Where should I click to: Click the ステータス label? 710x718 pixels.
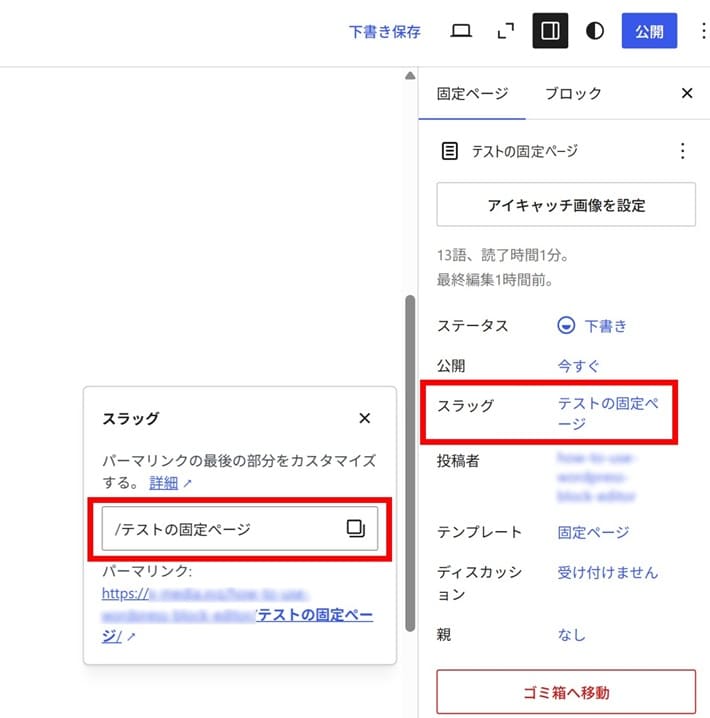(x=472, y=326)
